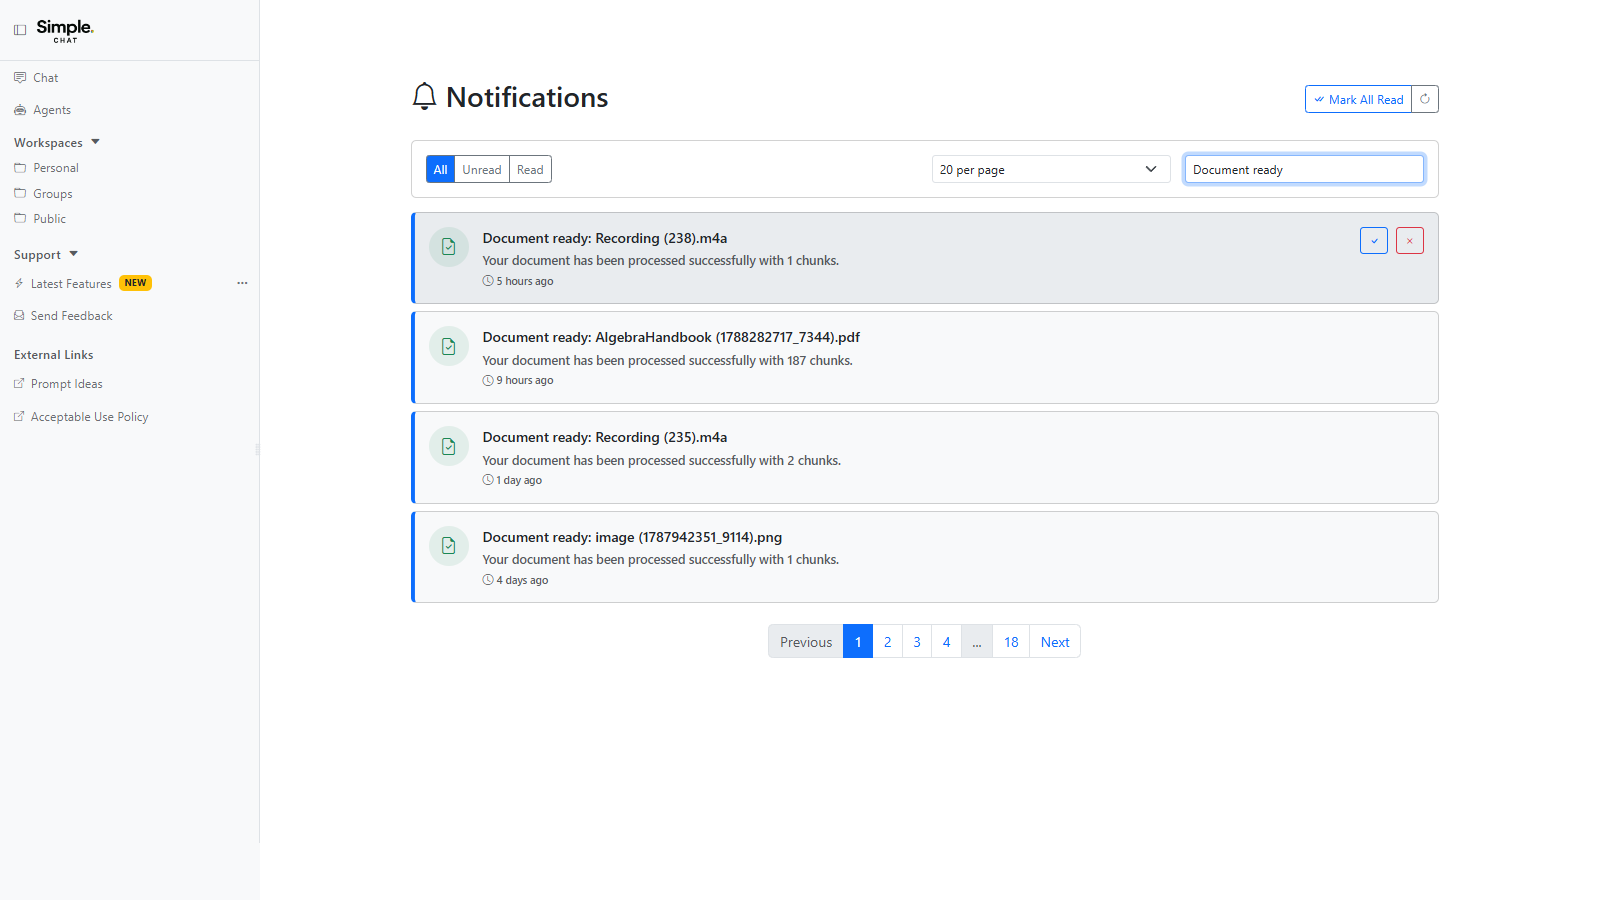This screenshot has height=900, width=1600.
Task: Collapse the sidebar using the panel icon
Action: pyautogui.click(x=20, y=30)
